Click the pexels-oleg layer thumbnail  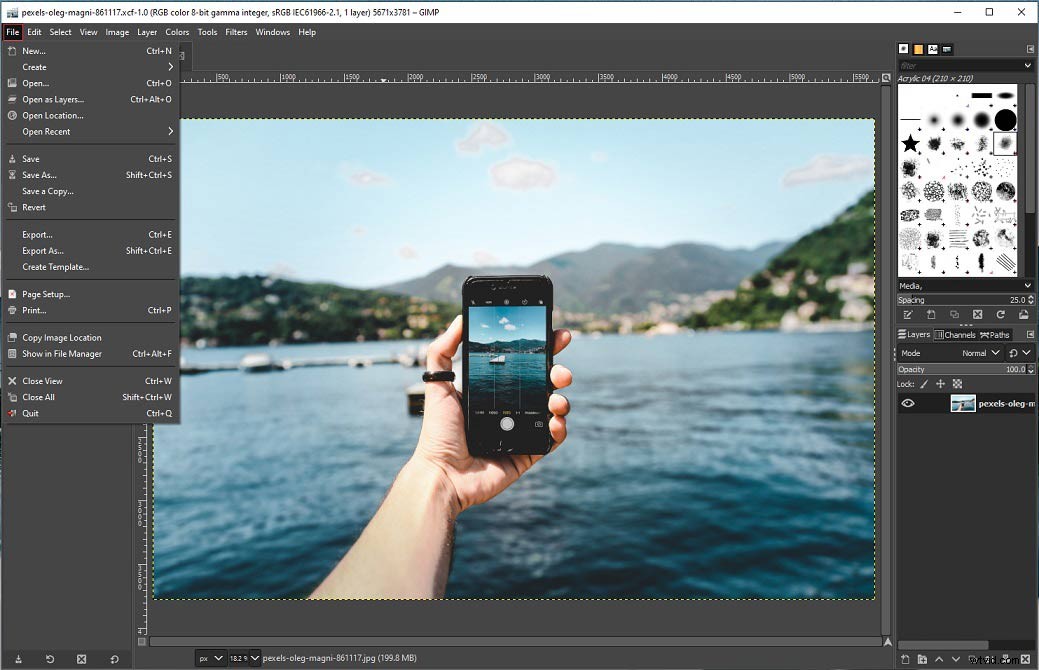(963, 403)
